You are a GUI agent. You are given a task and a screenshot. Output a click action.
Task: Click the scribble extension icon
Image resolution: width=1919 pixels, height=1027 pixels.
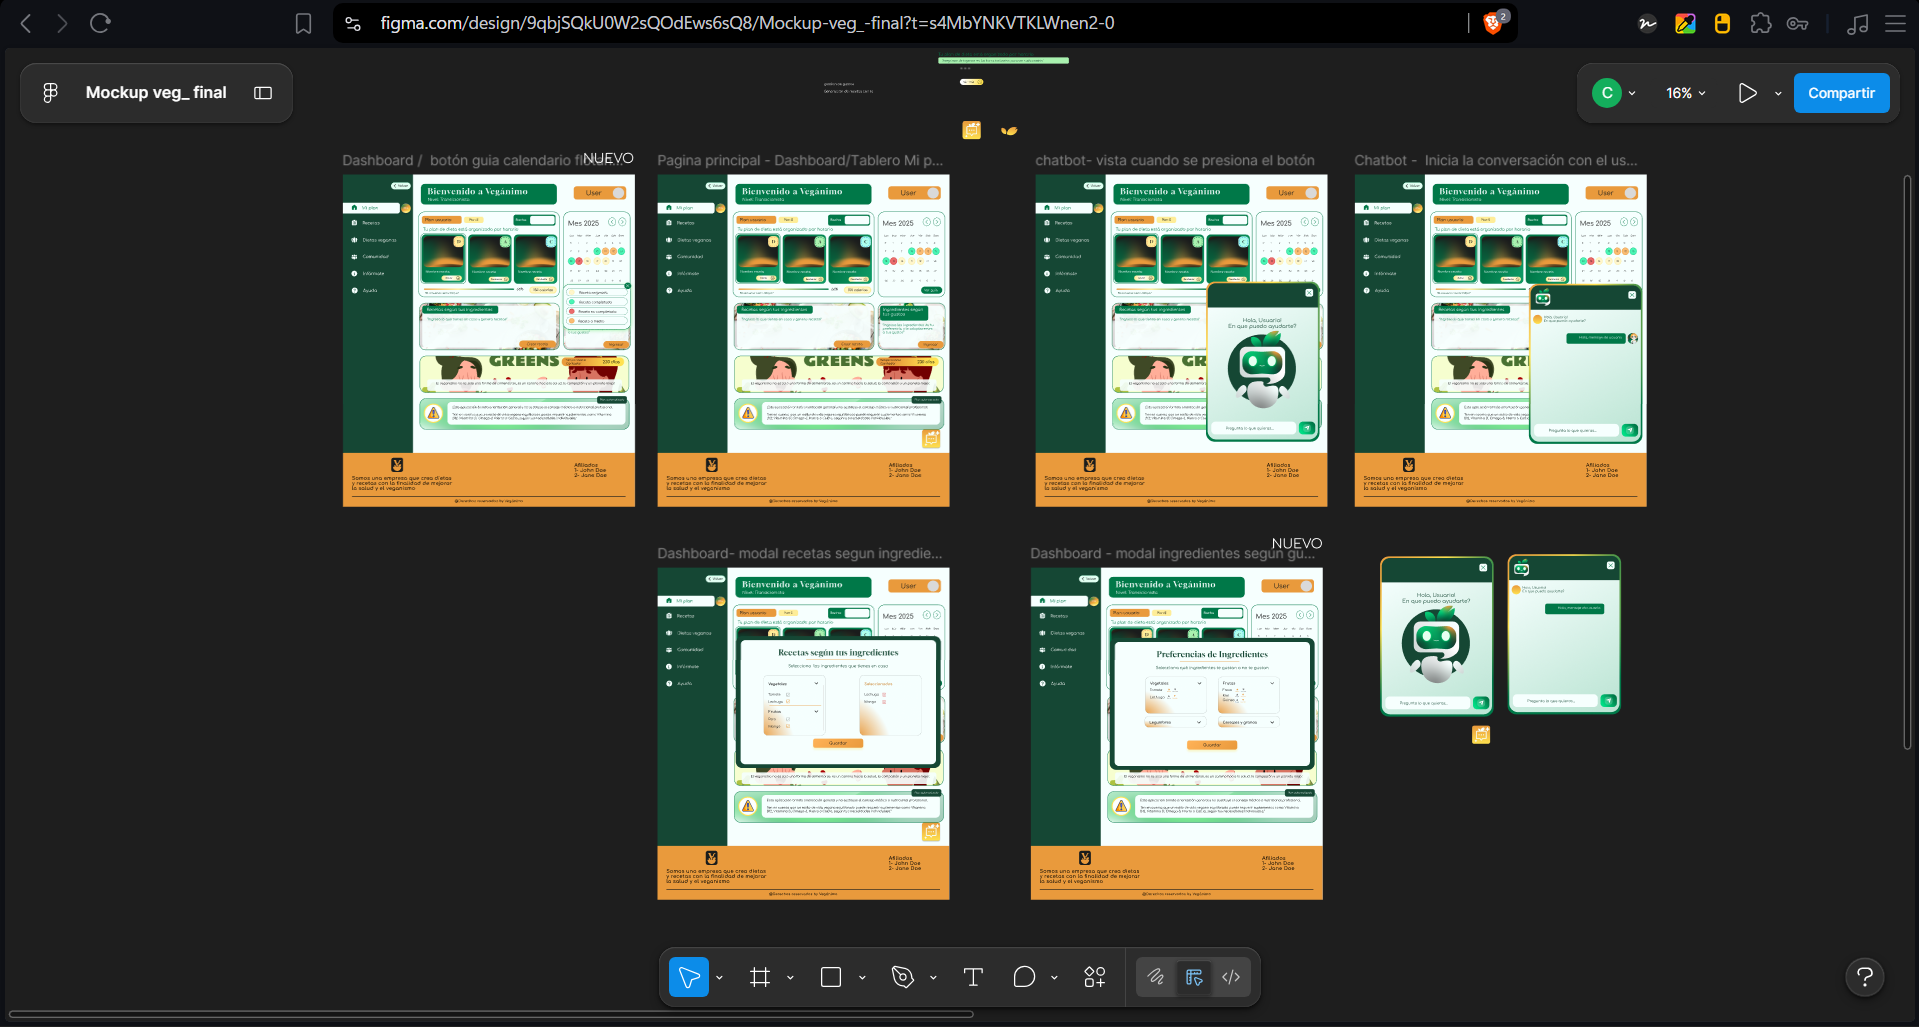click(1647, 23)
